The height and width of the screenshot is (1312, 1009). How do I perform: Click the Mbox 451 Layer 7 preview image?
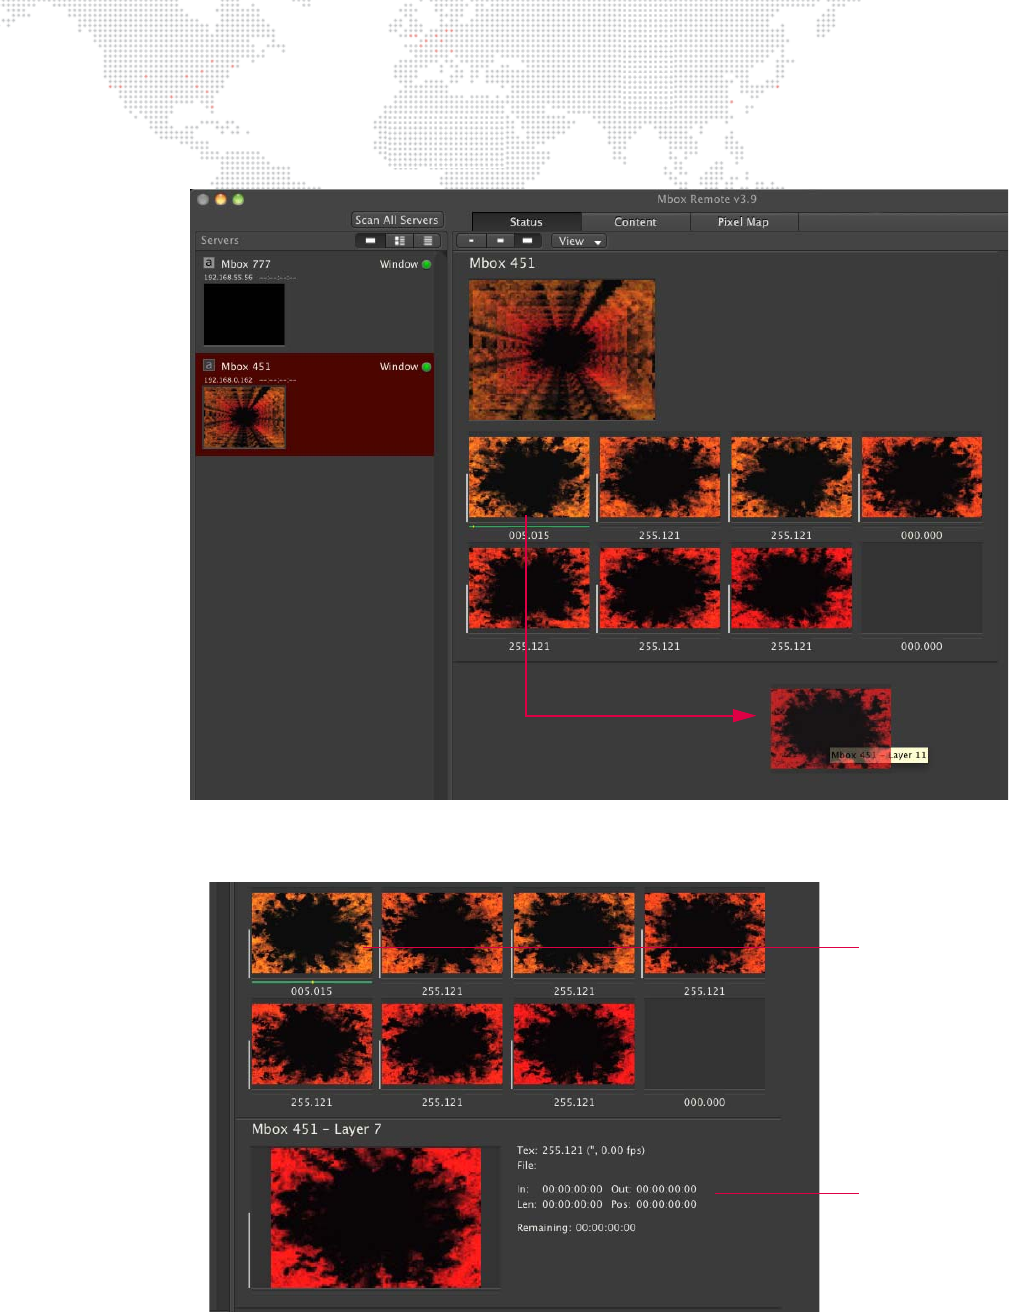click(x=376, y=1217)
